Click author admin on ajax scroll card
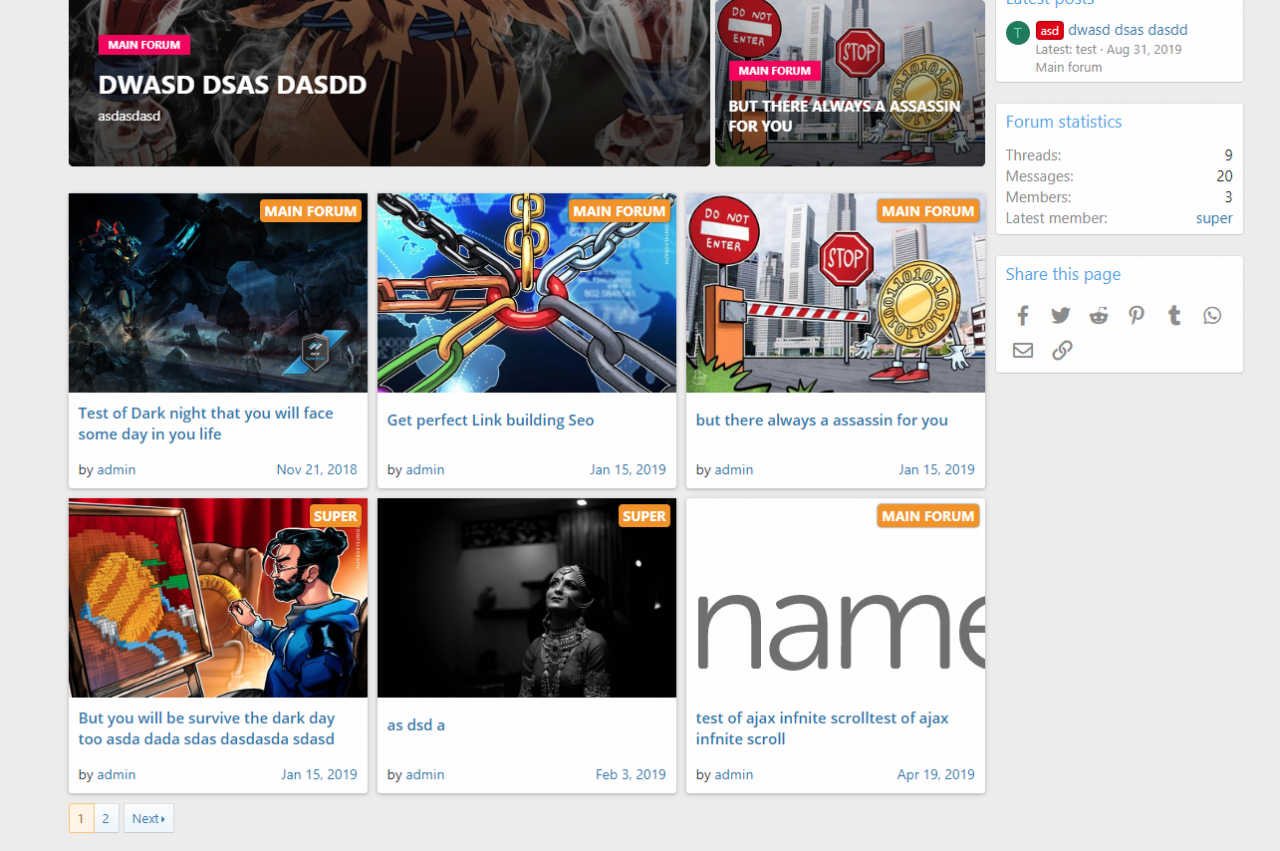 point(734,774)
